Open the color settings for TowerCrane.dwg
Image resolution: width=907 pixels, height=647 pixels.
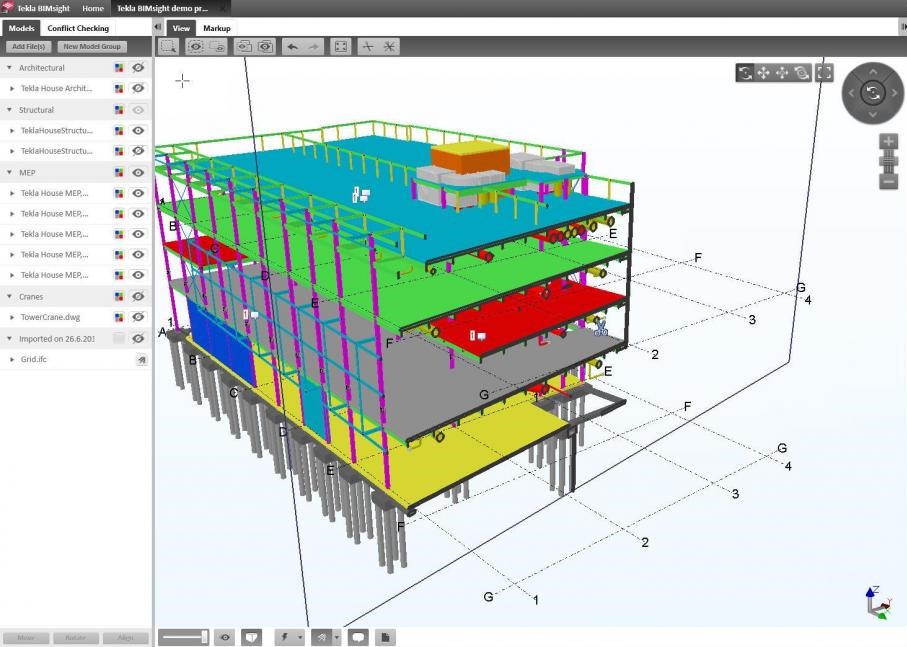click(x=119, y=317)
